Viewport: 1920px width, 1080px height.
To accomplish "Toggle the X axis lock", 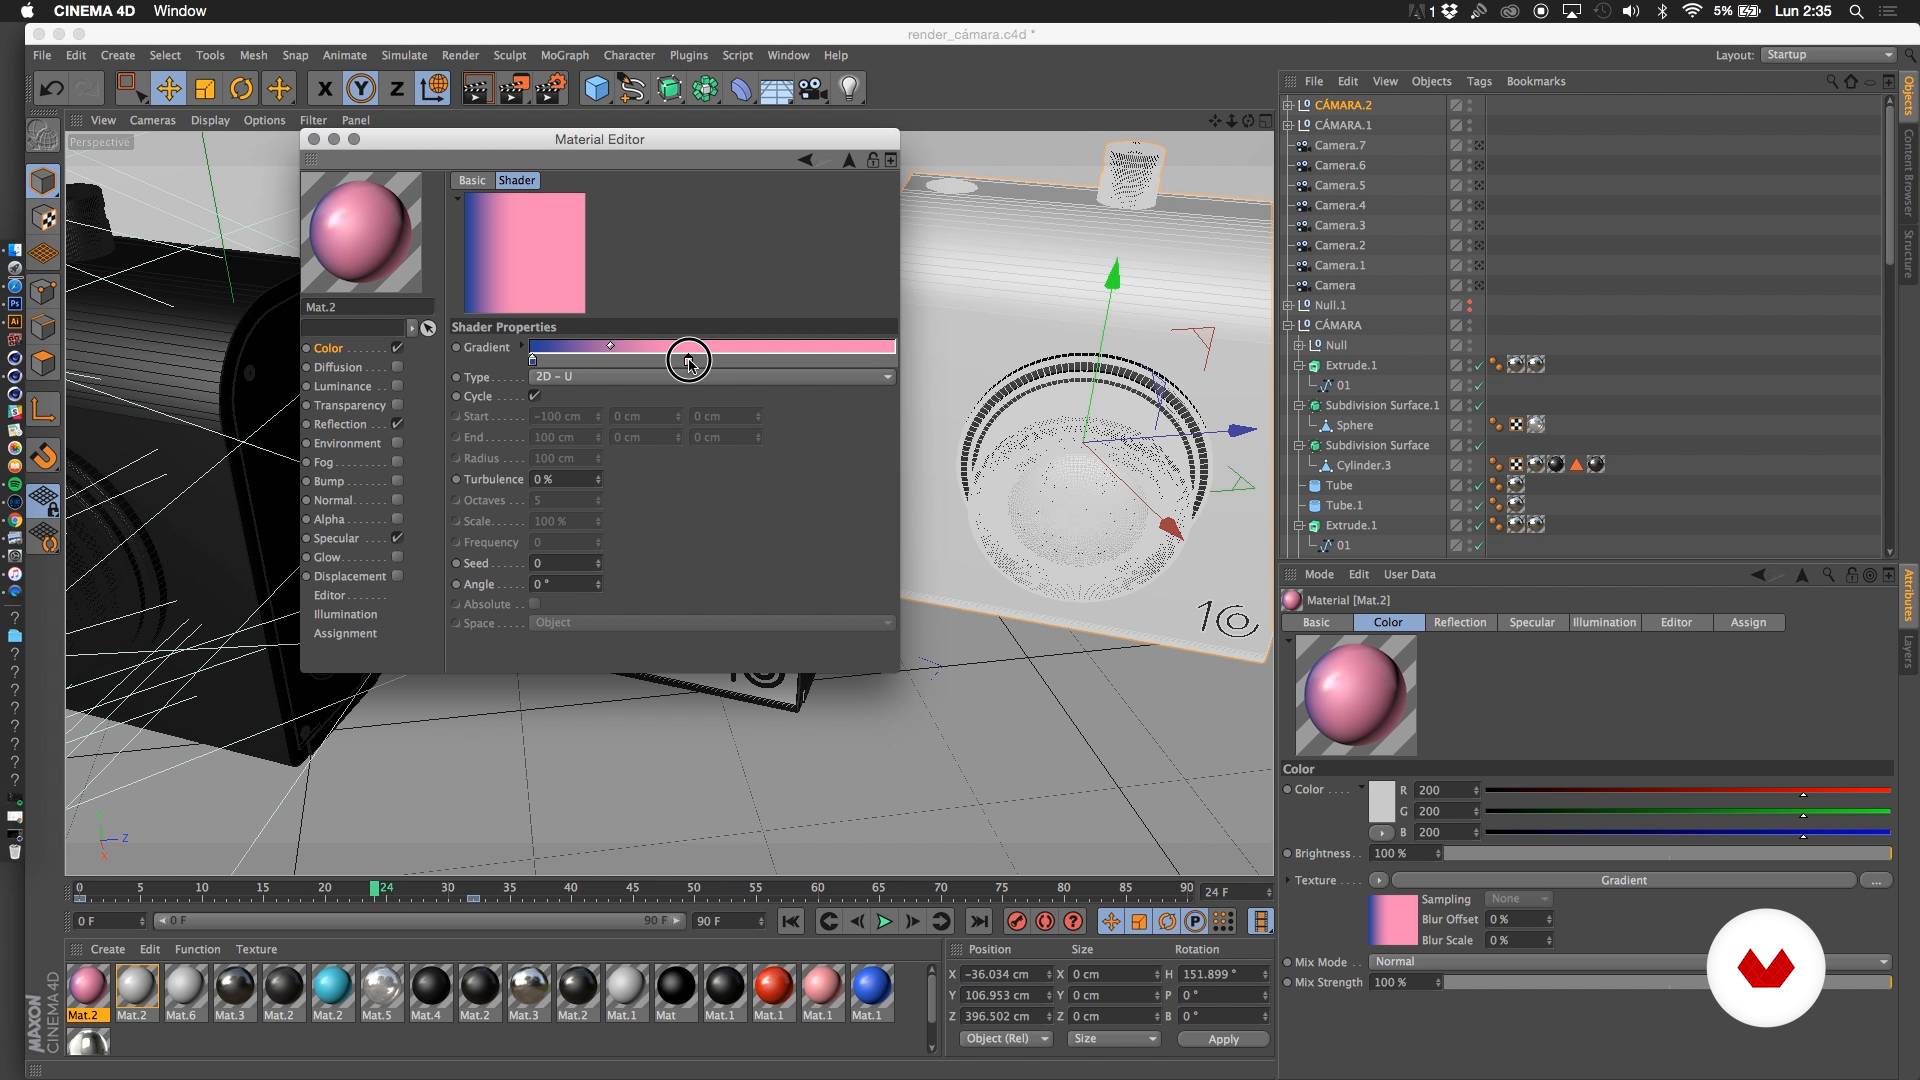I will (x=324, y=89).
